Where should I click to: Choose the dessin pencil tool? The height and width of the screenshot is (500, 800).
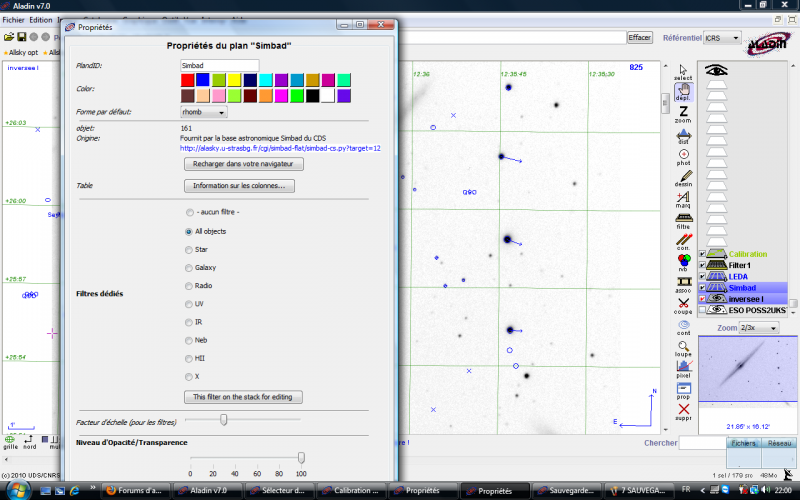(683, 178)
